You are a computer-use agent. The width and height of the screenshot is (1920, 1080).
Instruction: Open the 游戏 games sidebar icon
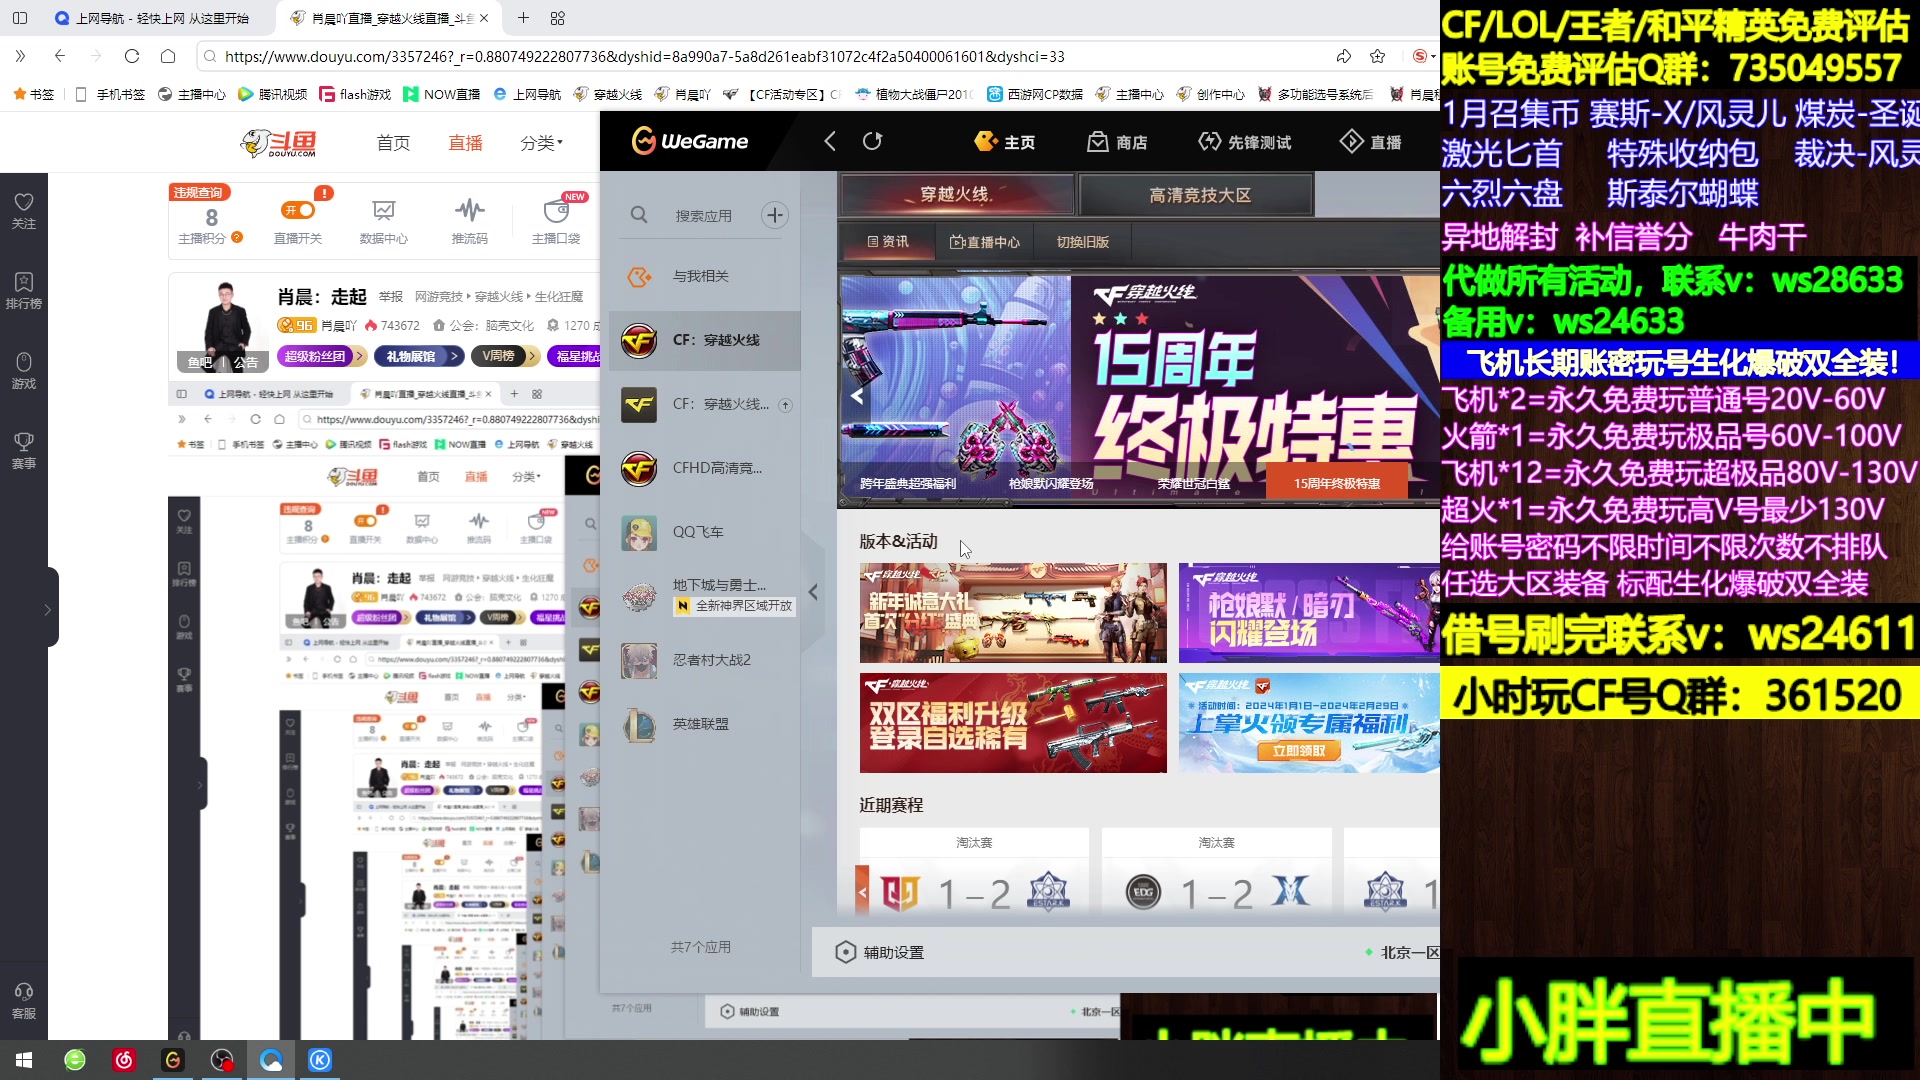[x=24, y=371]
